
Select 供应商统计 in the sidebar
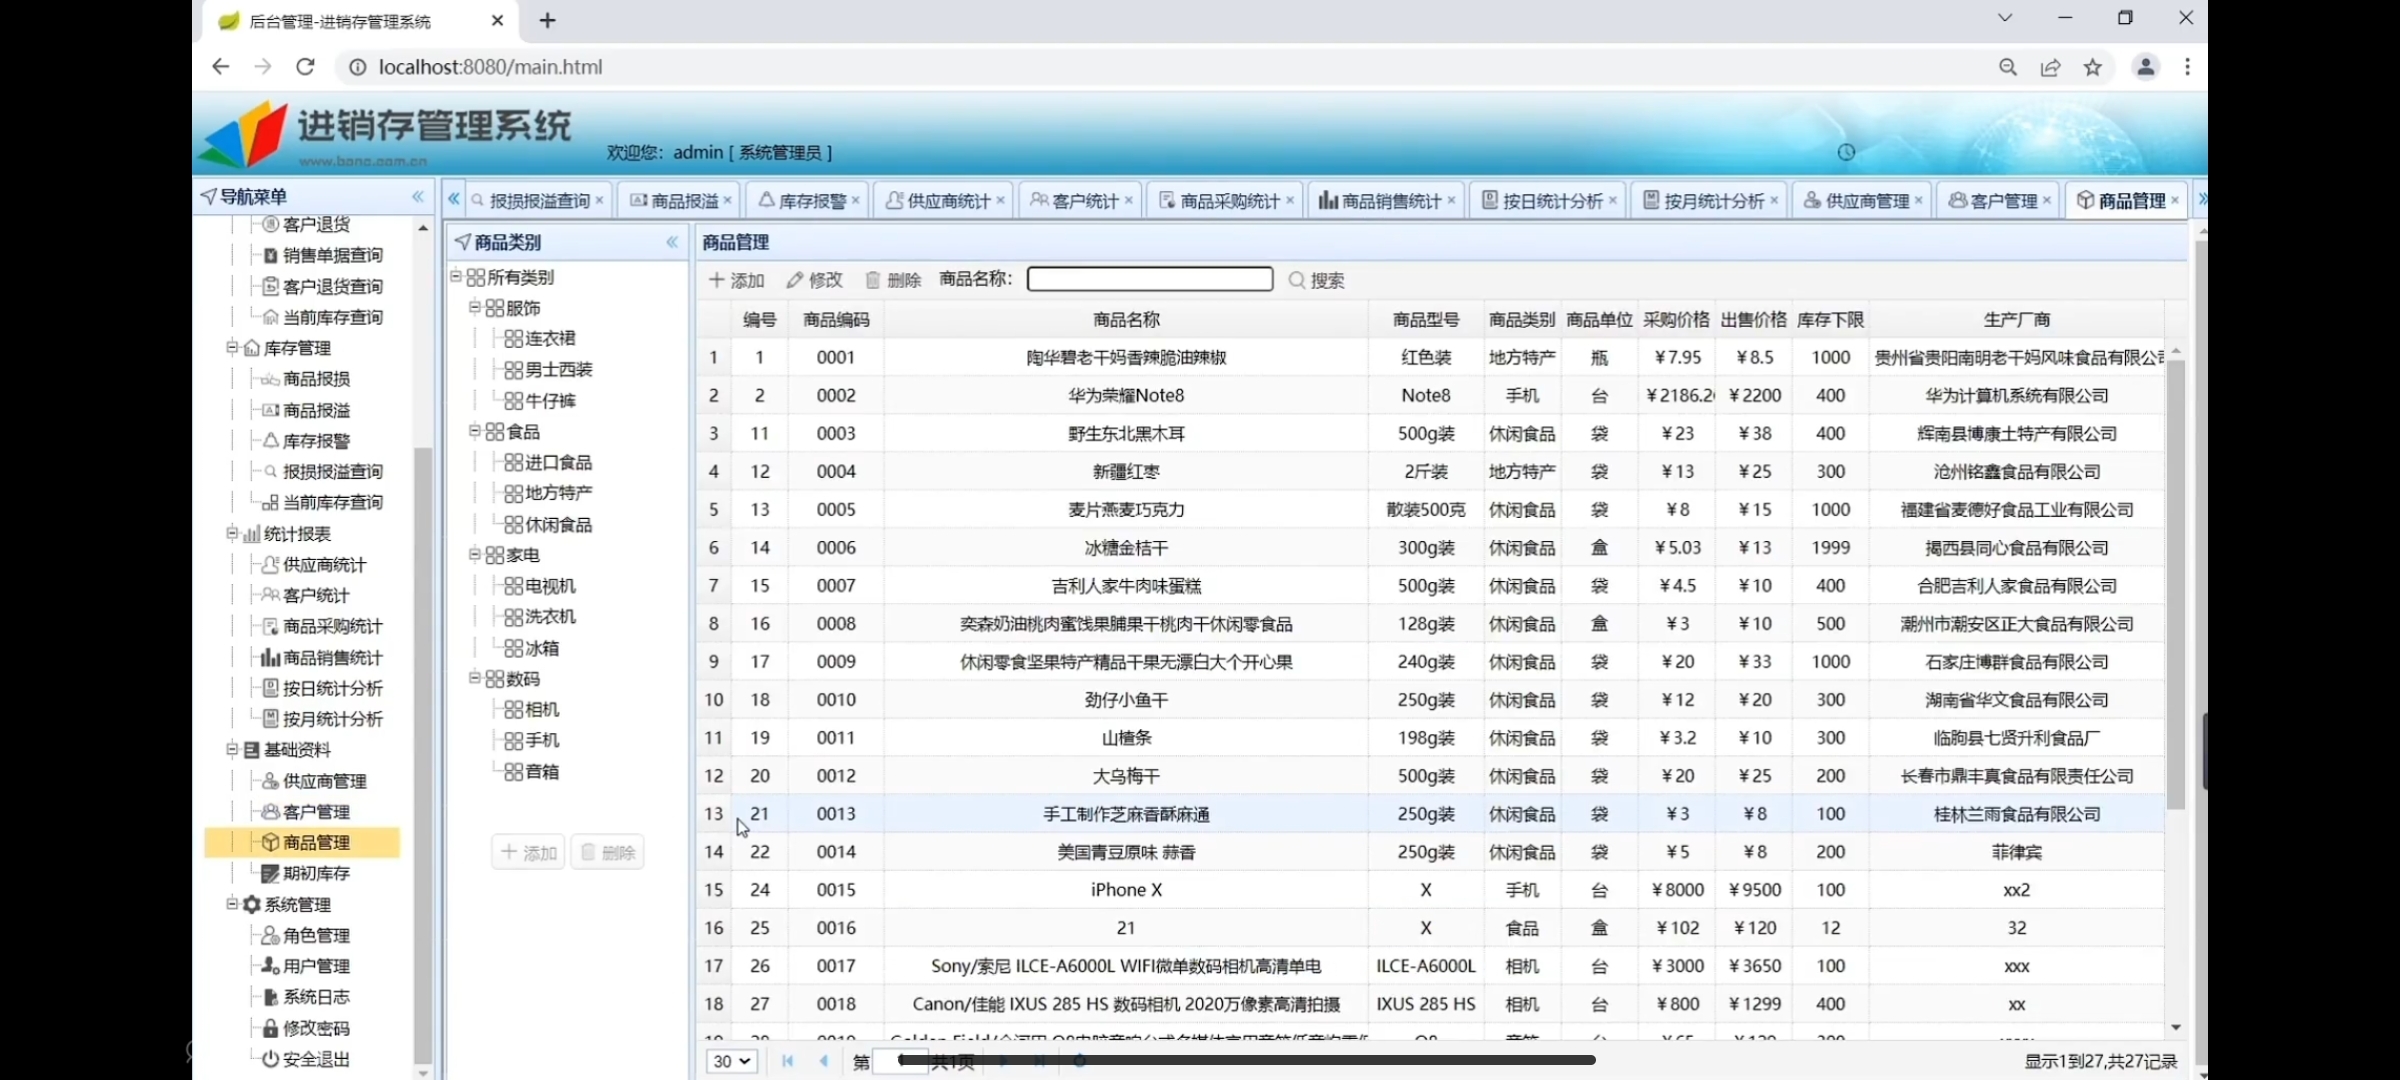pyautogui.click(x=315, y=565)
